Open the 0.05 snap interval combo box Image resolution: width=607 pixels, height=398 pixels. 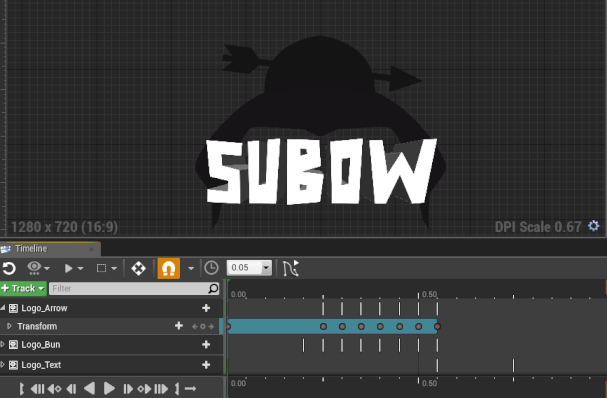(x=249, y=268)
